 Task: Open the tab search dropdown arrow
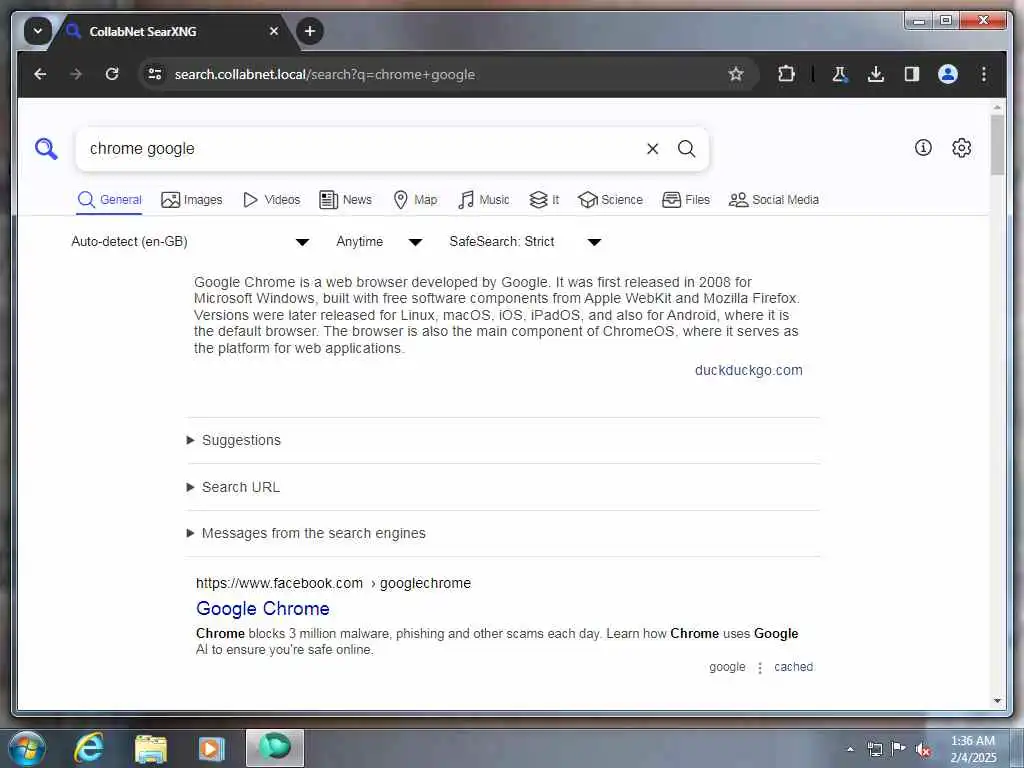38,31
